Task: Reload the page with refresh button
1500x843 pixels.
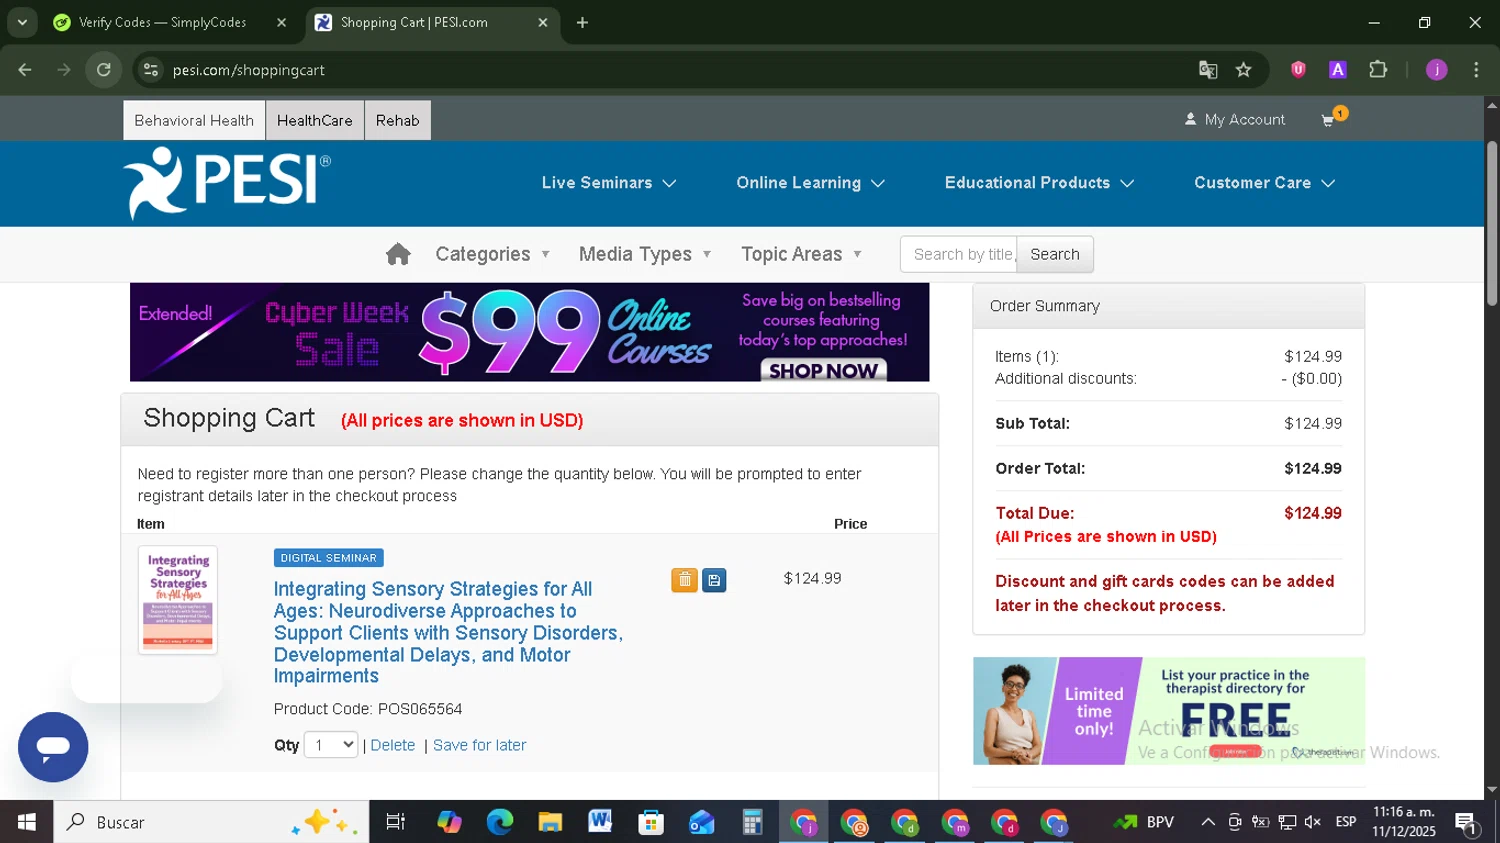Action: tap(104, 70)
